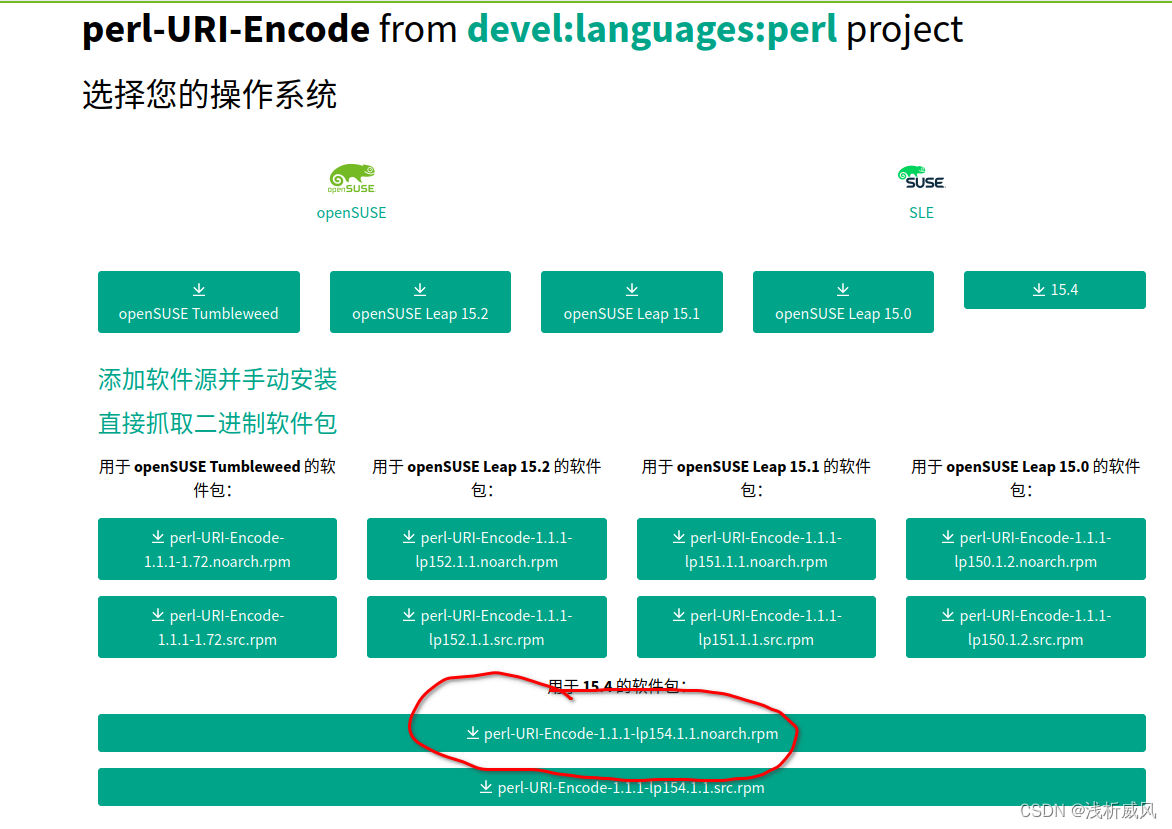Download perl-URI-Encode-1.1.1-lp154.1.1.src.rpm
The width and height of the screenshot is (1172, 829).
622,787
